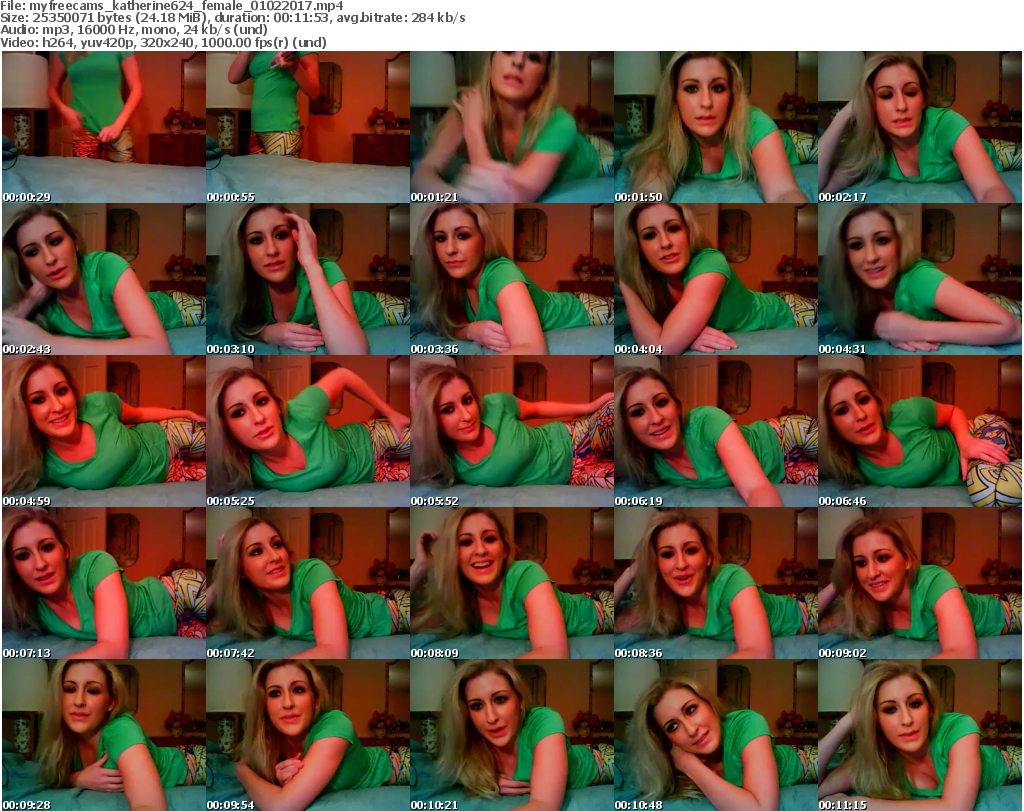Pick the frame stamped 00:06:46
The image size is (1024, 811).
pos(920,432)
